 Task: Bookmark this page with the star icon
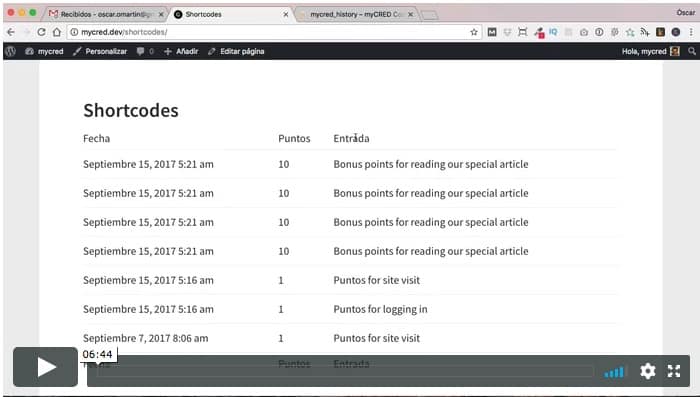(x=474, y=32)
